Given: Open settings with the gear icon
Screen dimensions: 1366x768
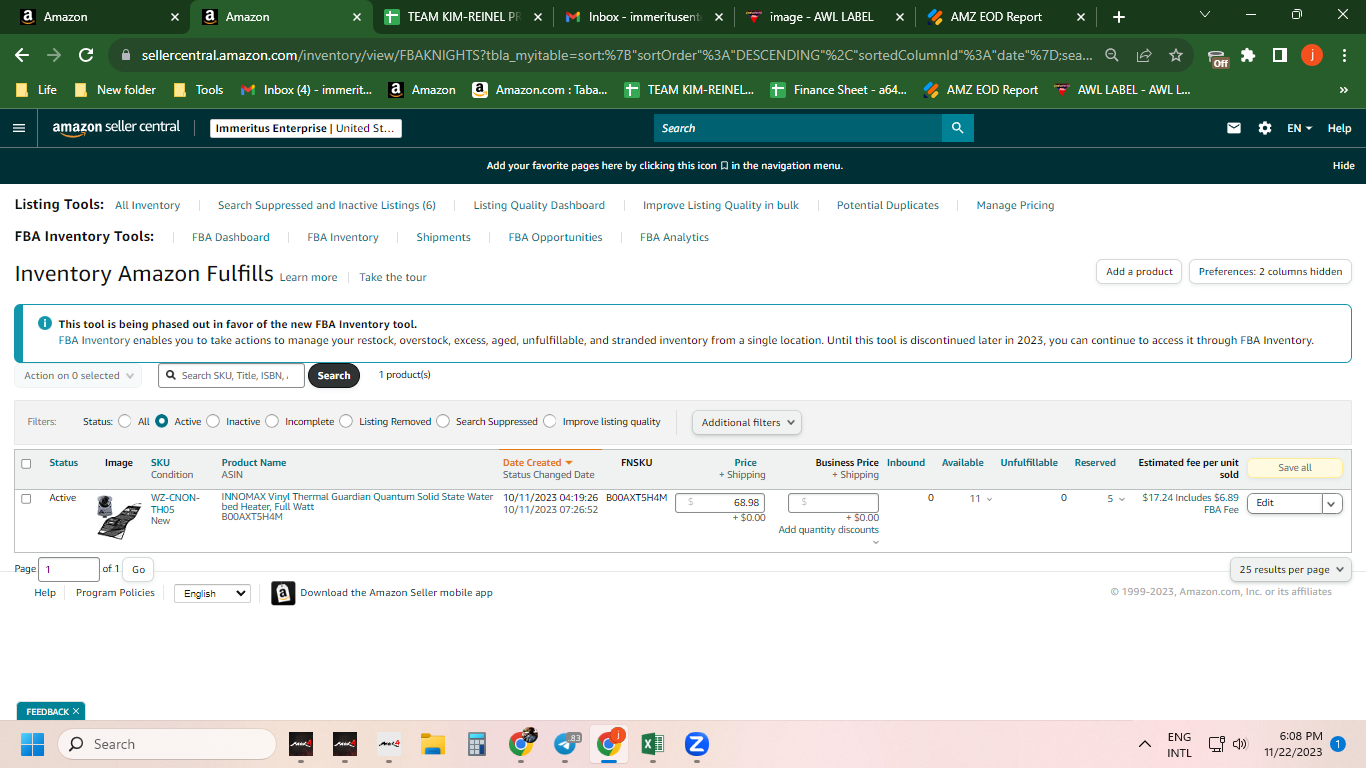Looking at the screenshot, I should tap(1265, 128).
